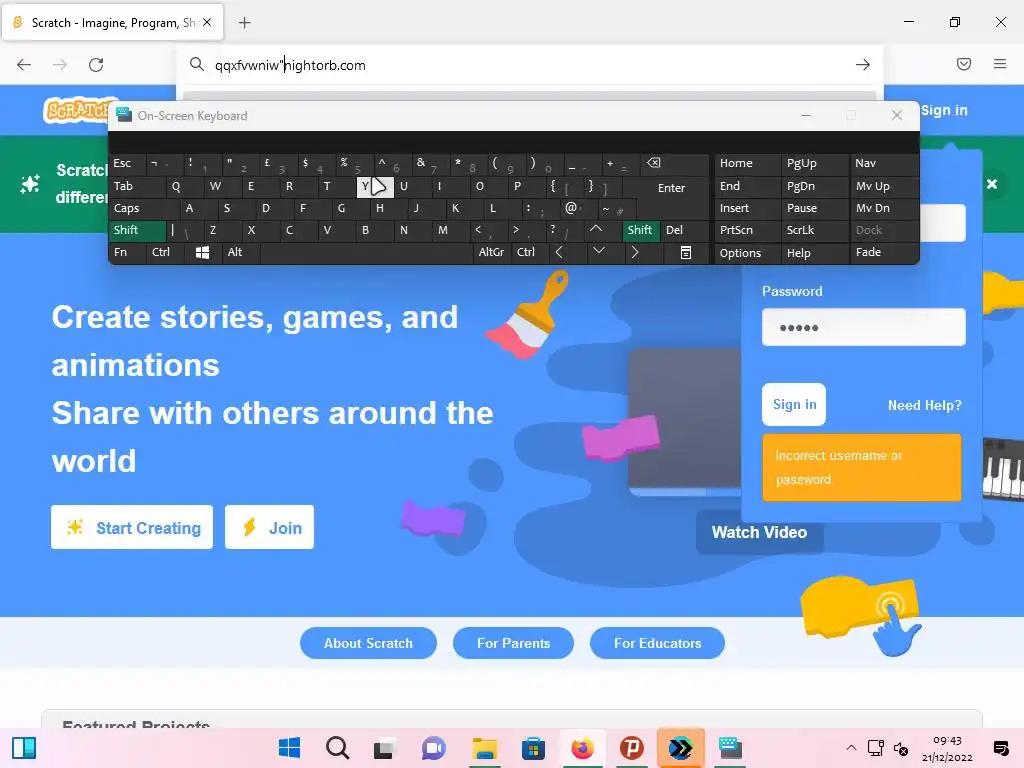Viewport: 1024px width, 768px height.
Task: Open Microsoft Store from taskbar
Action: click(533, 748)
